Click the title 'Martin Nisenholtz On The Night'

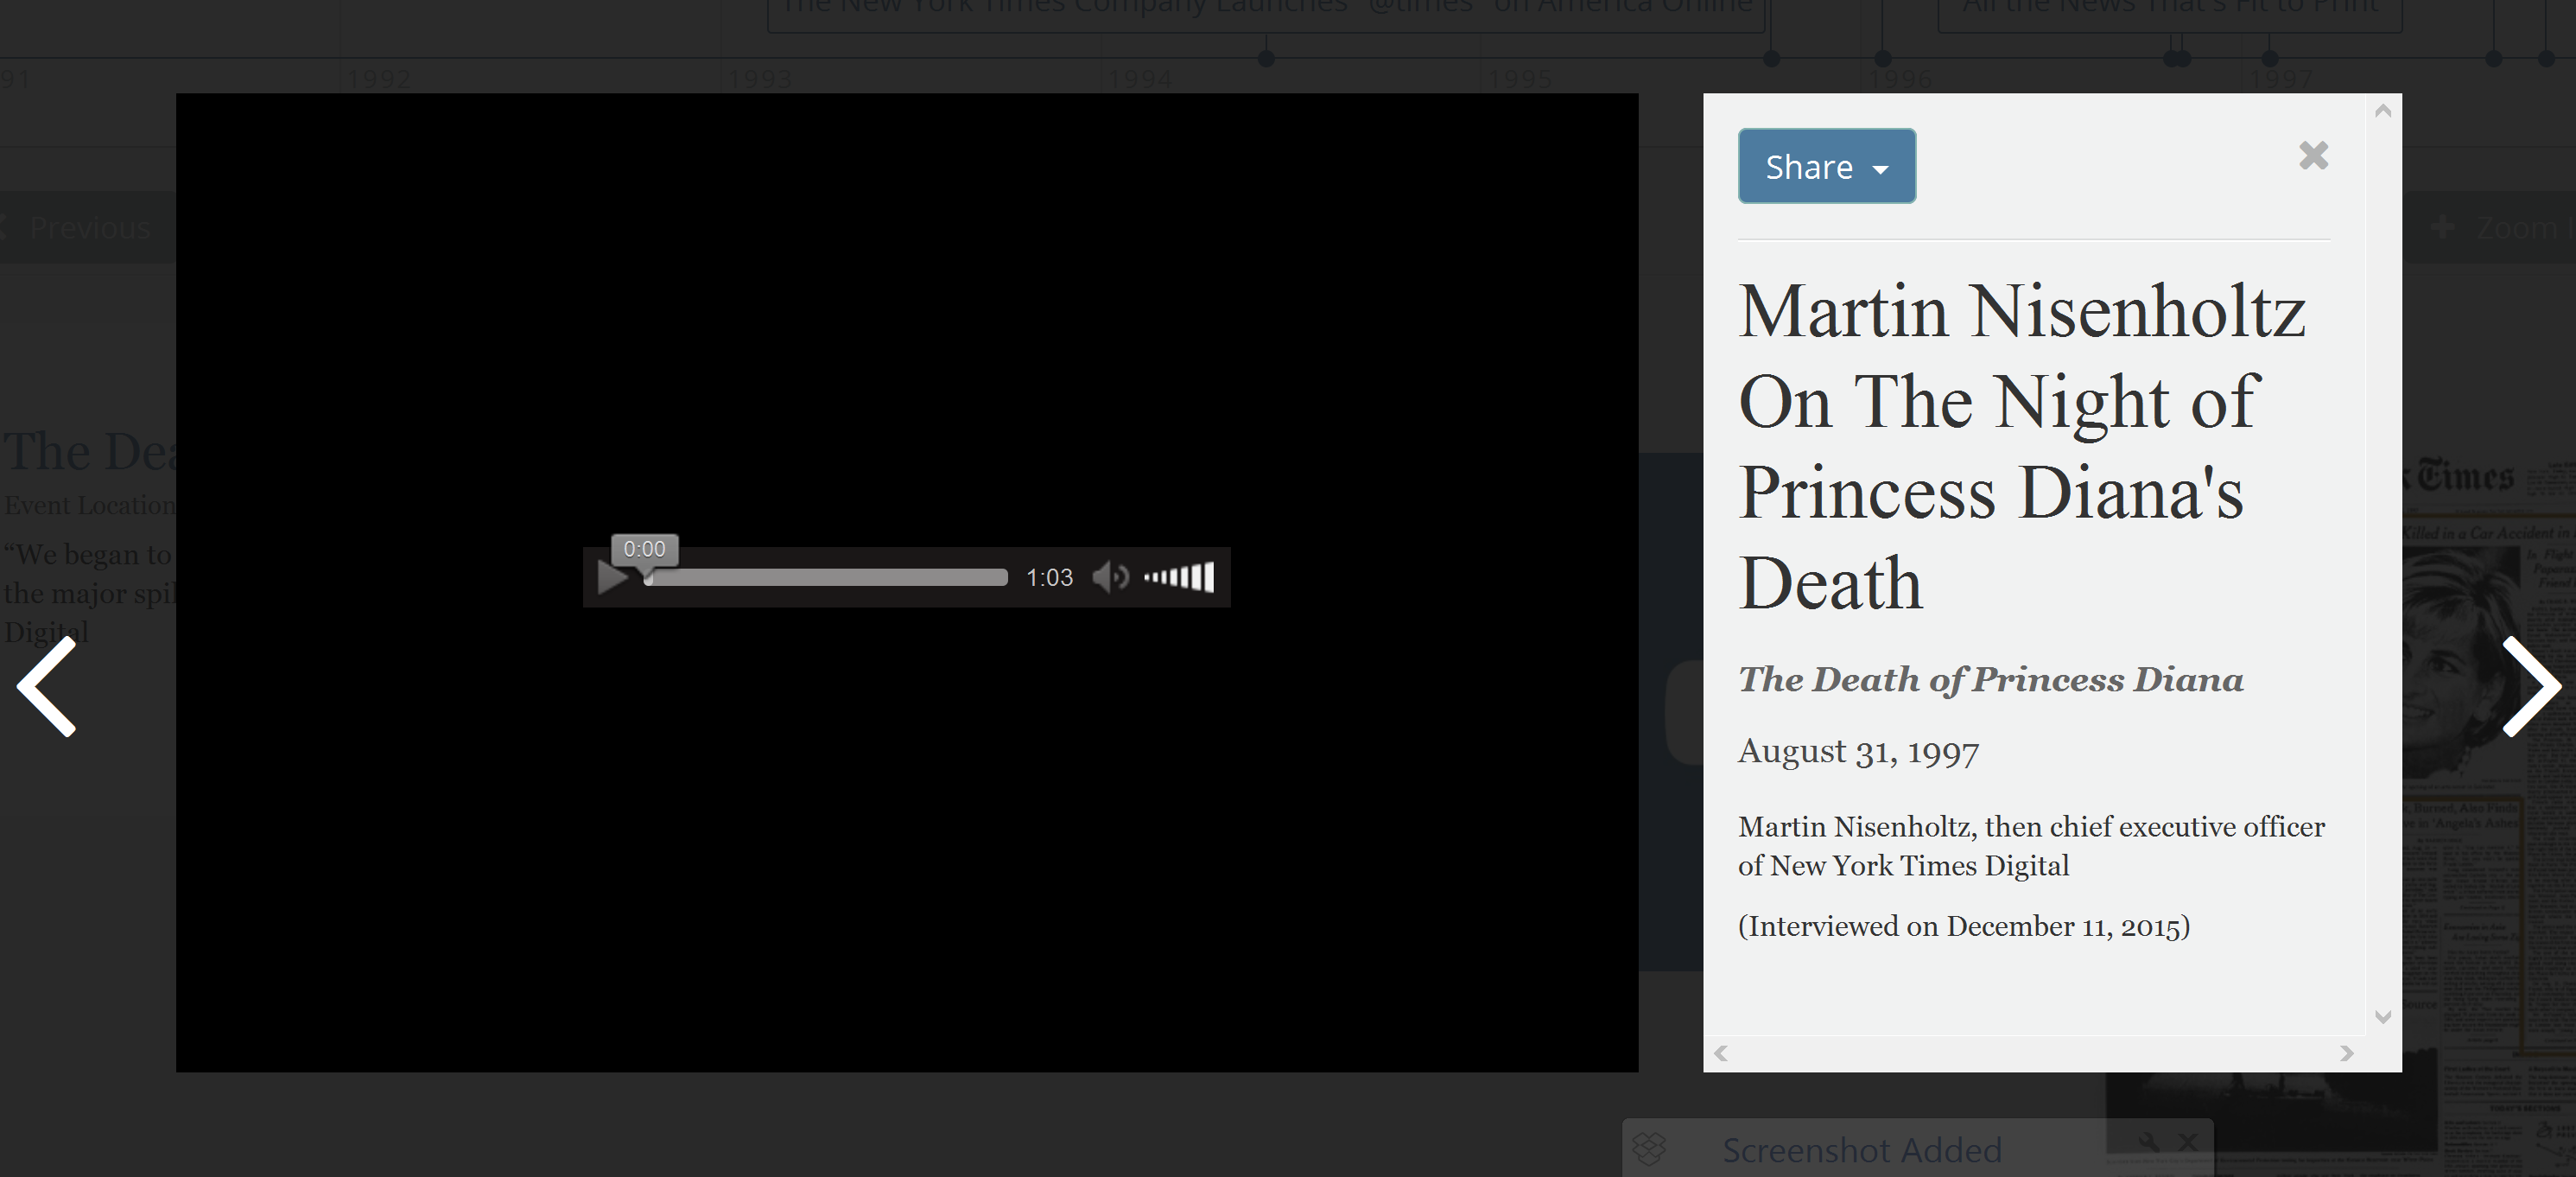pos(2023,446)
